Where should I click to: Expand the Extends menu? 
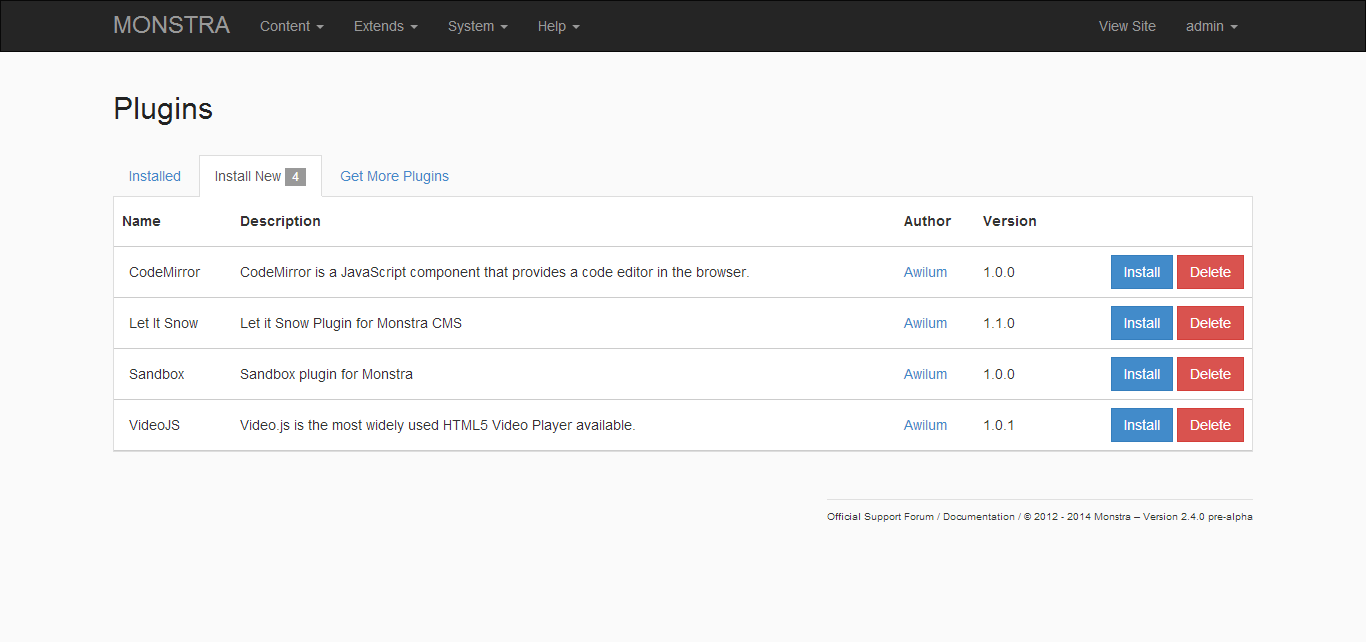(385, 26)
